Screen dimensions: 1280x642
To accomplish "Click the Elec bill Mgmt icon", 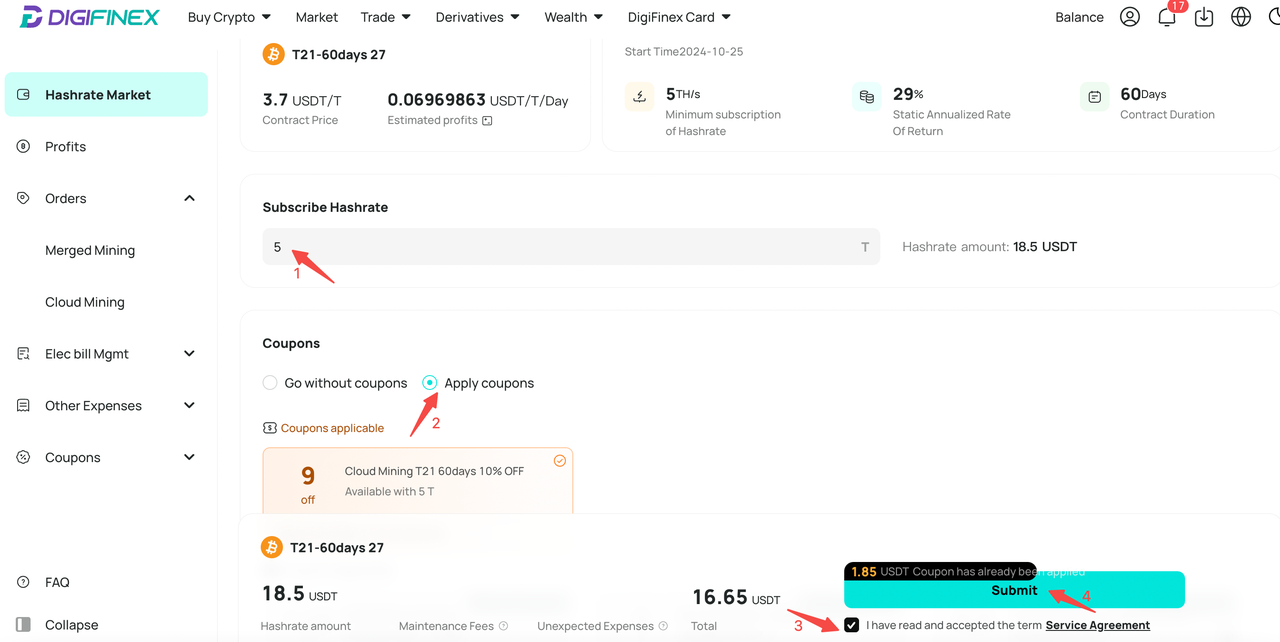I will click(24, 354).
